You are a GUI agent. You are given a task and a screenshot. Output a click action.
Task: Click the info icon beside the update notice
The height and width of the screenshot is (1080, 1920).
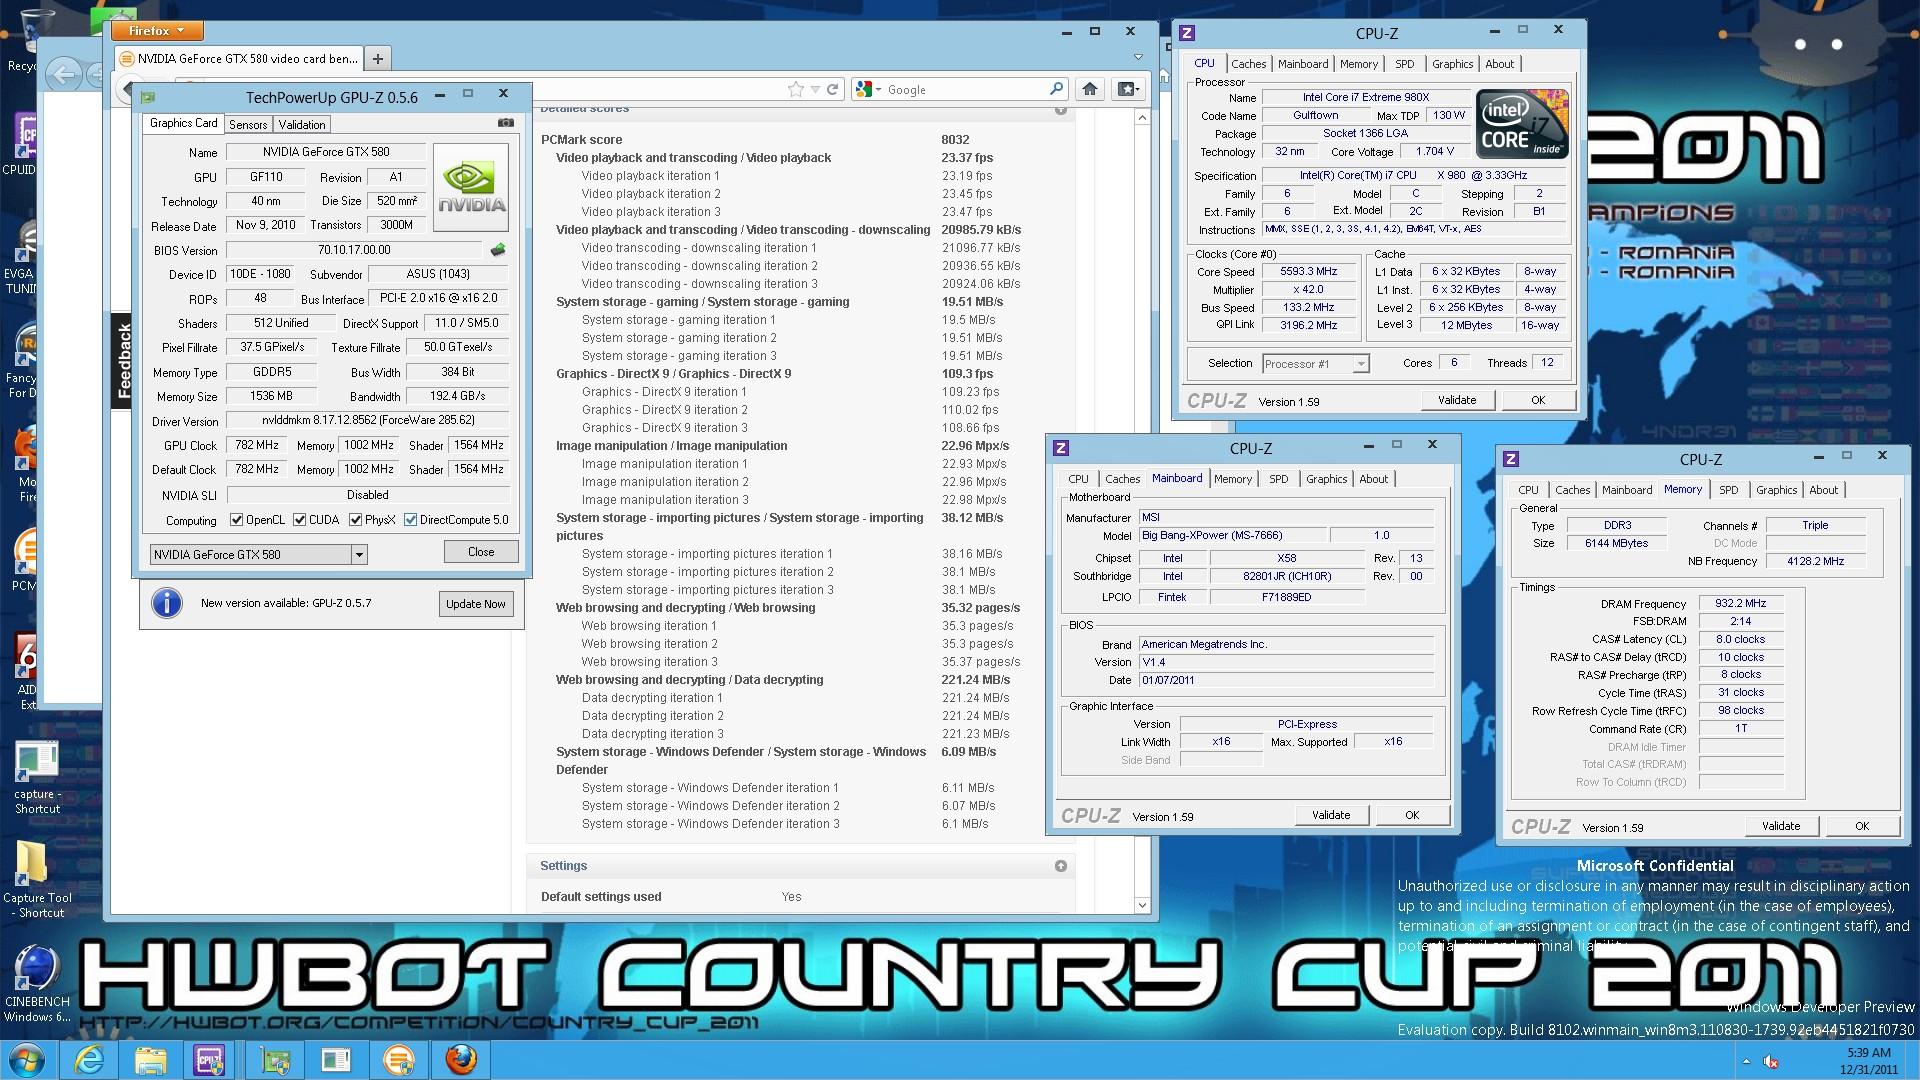166,603
